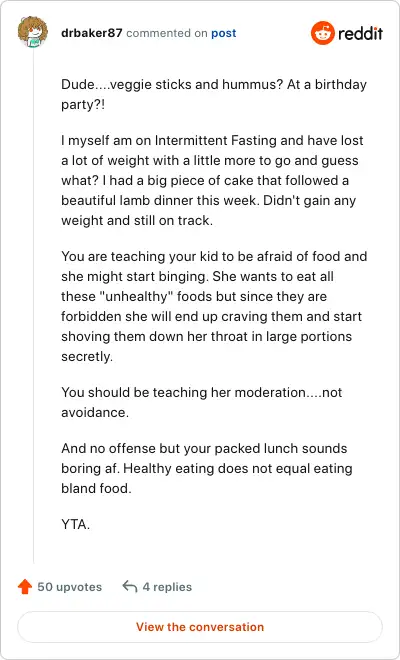Click the "YTA." verdict text
Screen dimensions: 400x660
75,524
